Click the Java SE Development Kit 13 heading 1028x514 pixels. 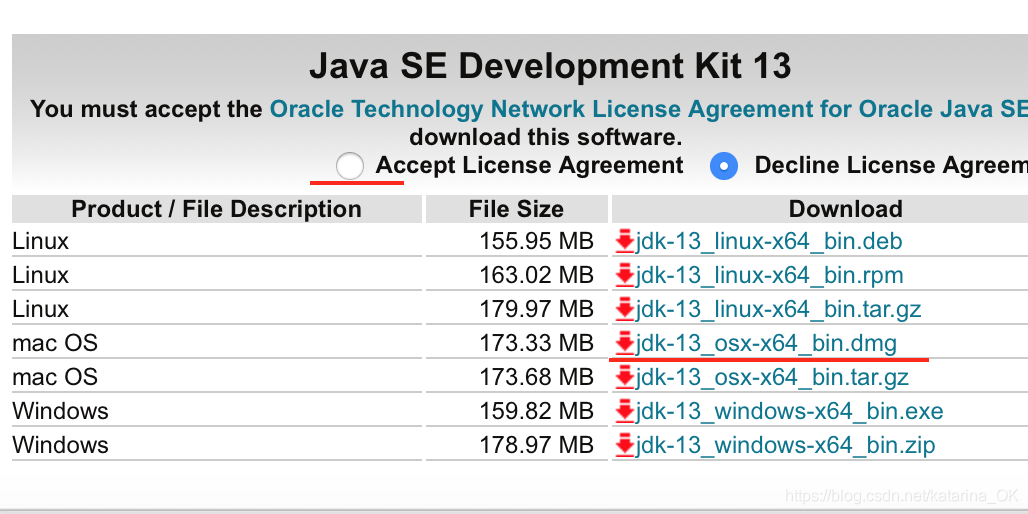click(x=550, y=66)
